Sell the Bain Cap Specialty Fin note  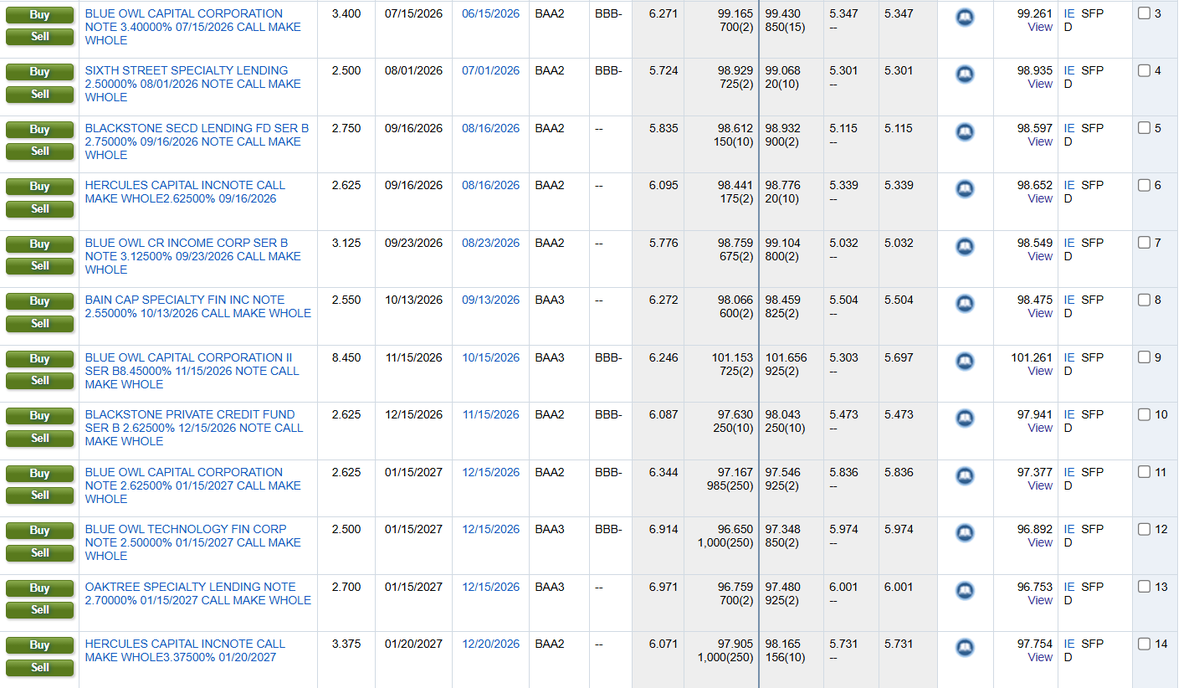40,323
